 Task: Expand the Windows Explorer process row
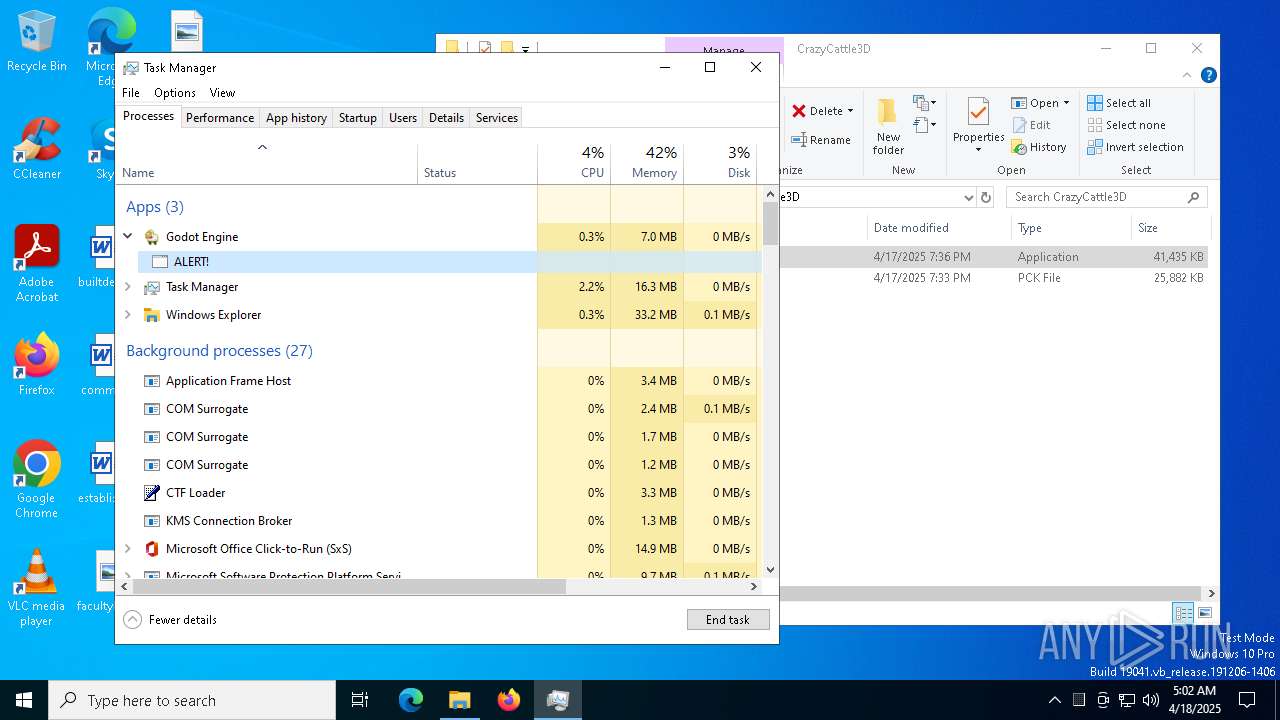pyautogui.click(x=128, y=315)
